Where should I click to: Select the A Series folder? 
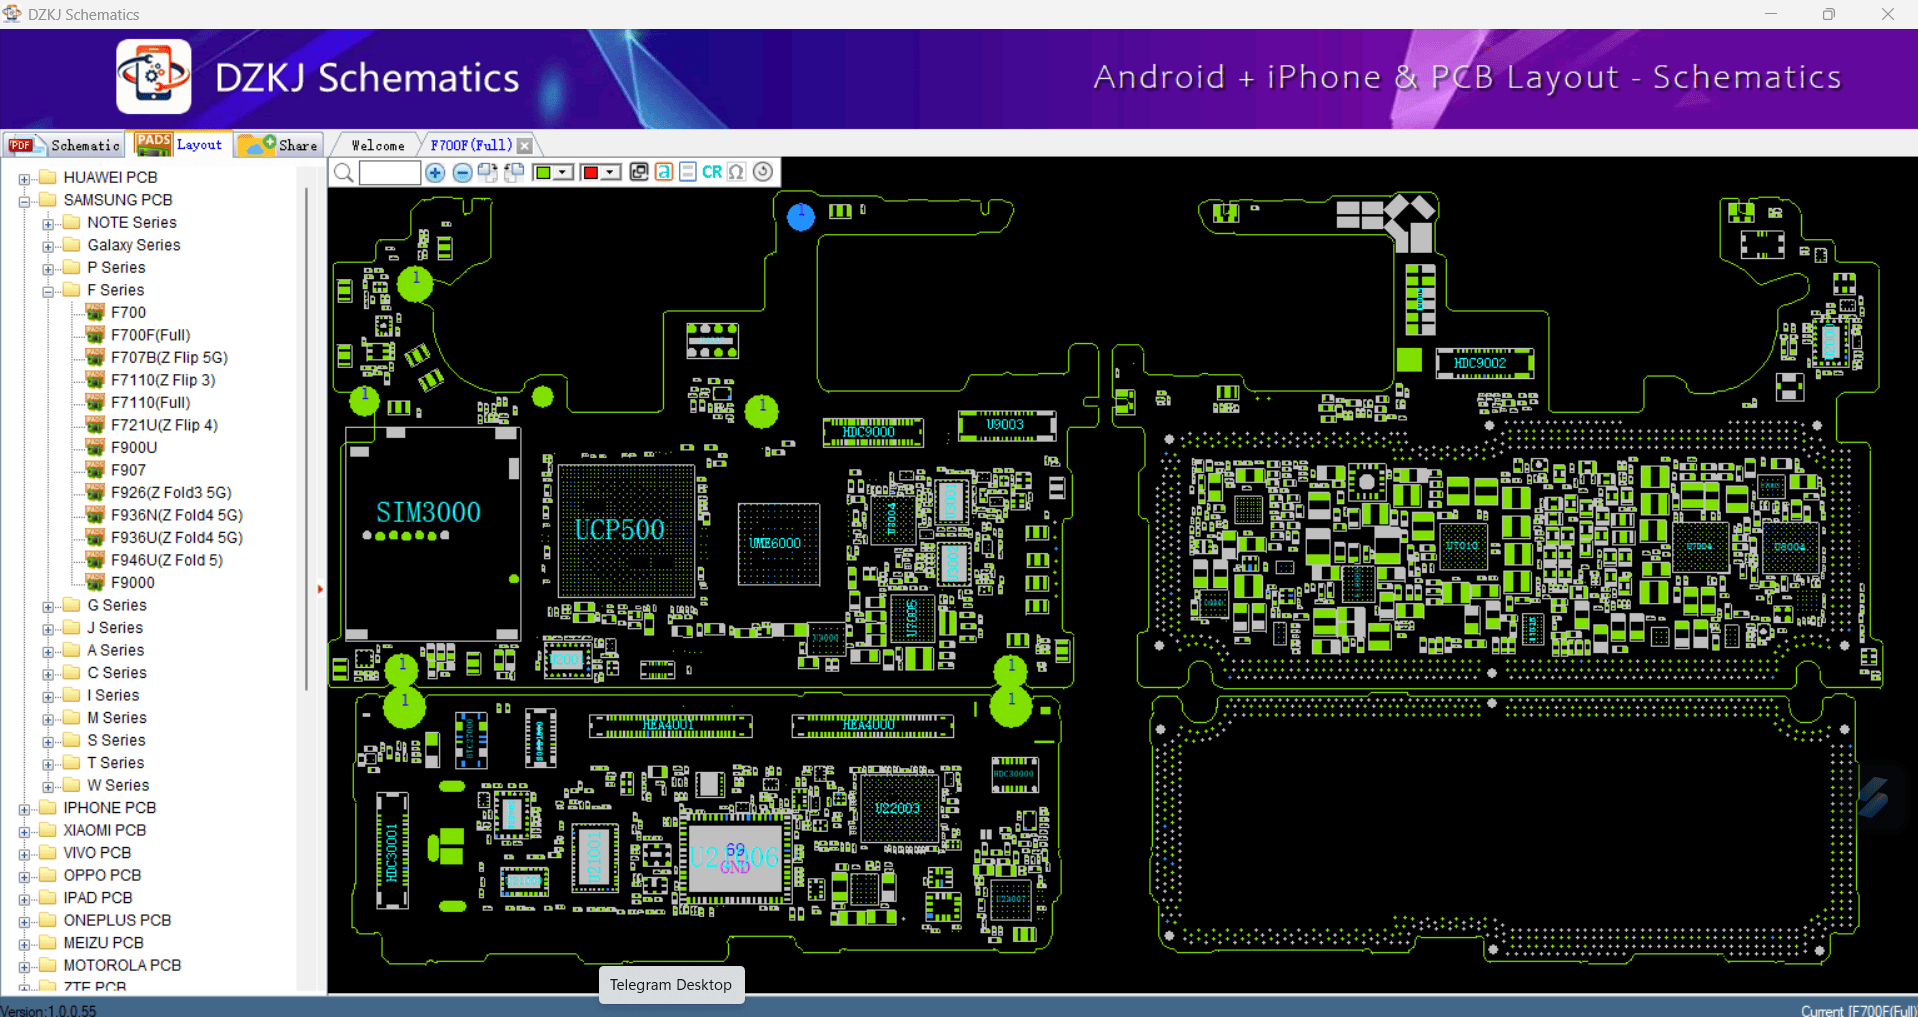[x=115, y=650]
